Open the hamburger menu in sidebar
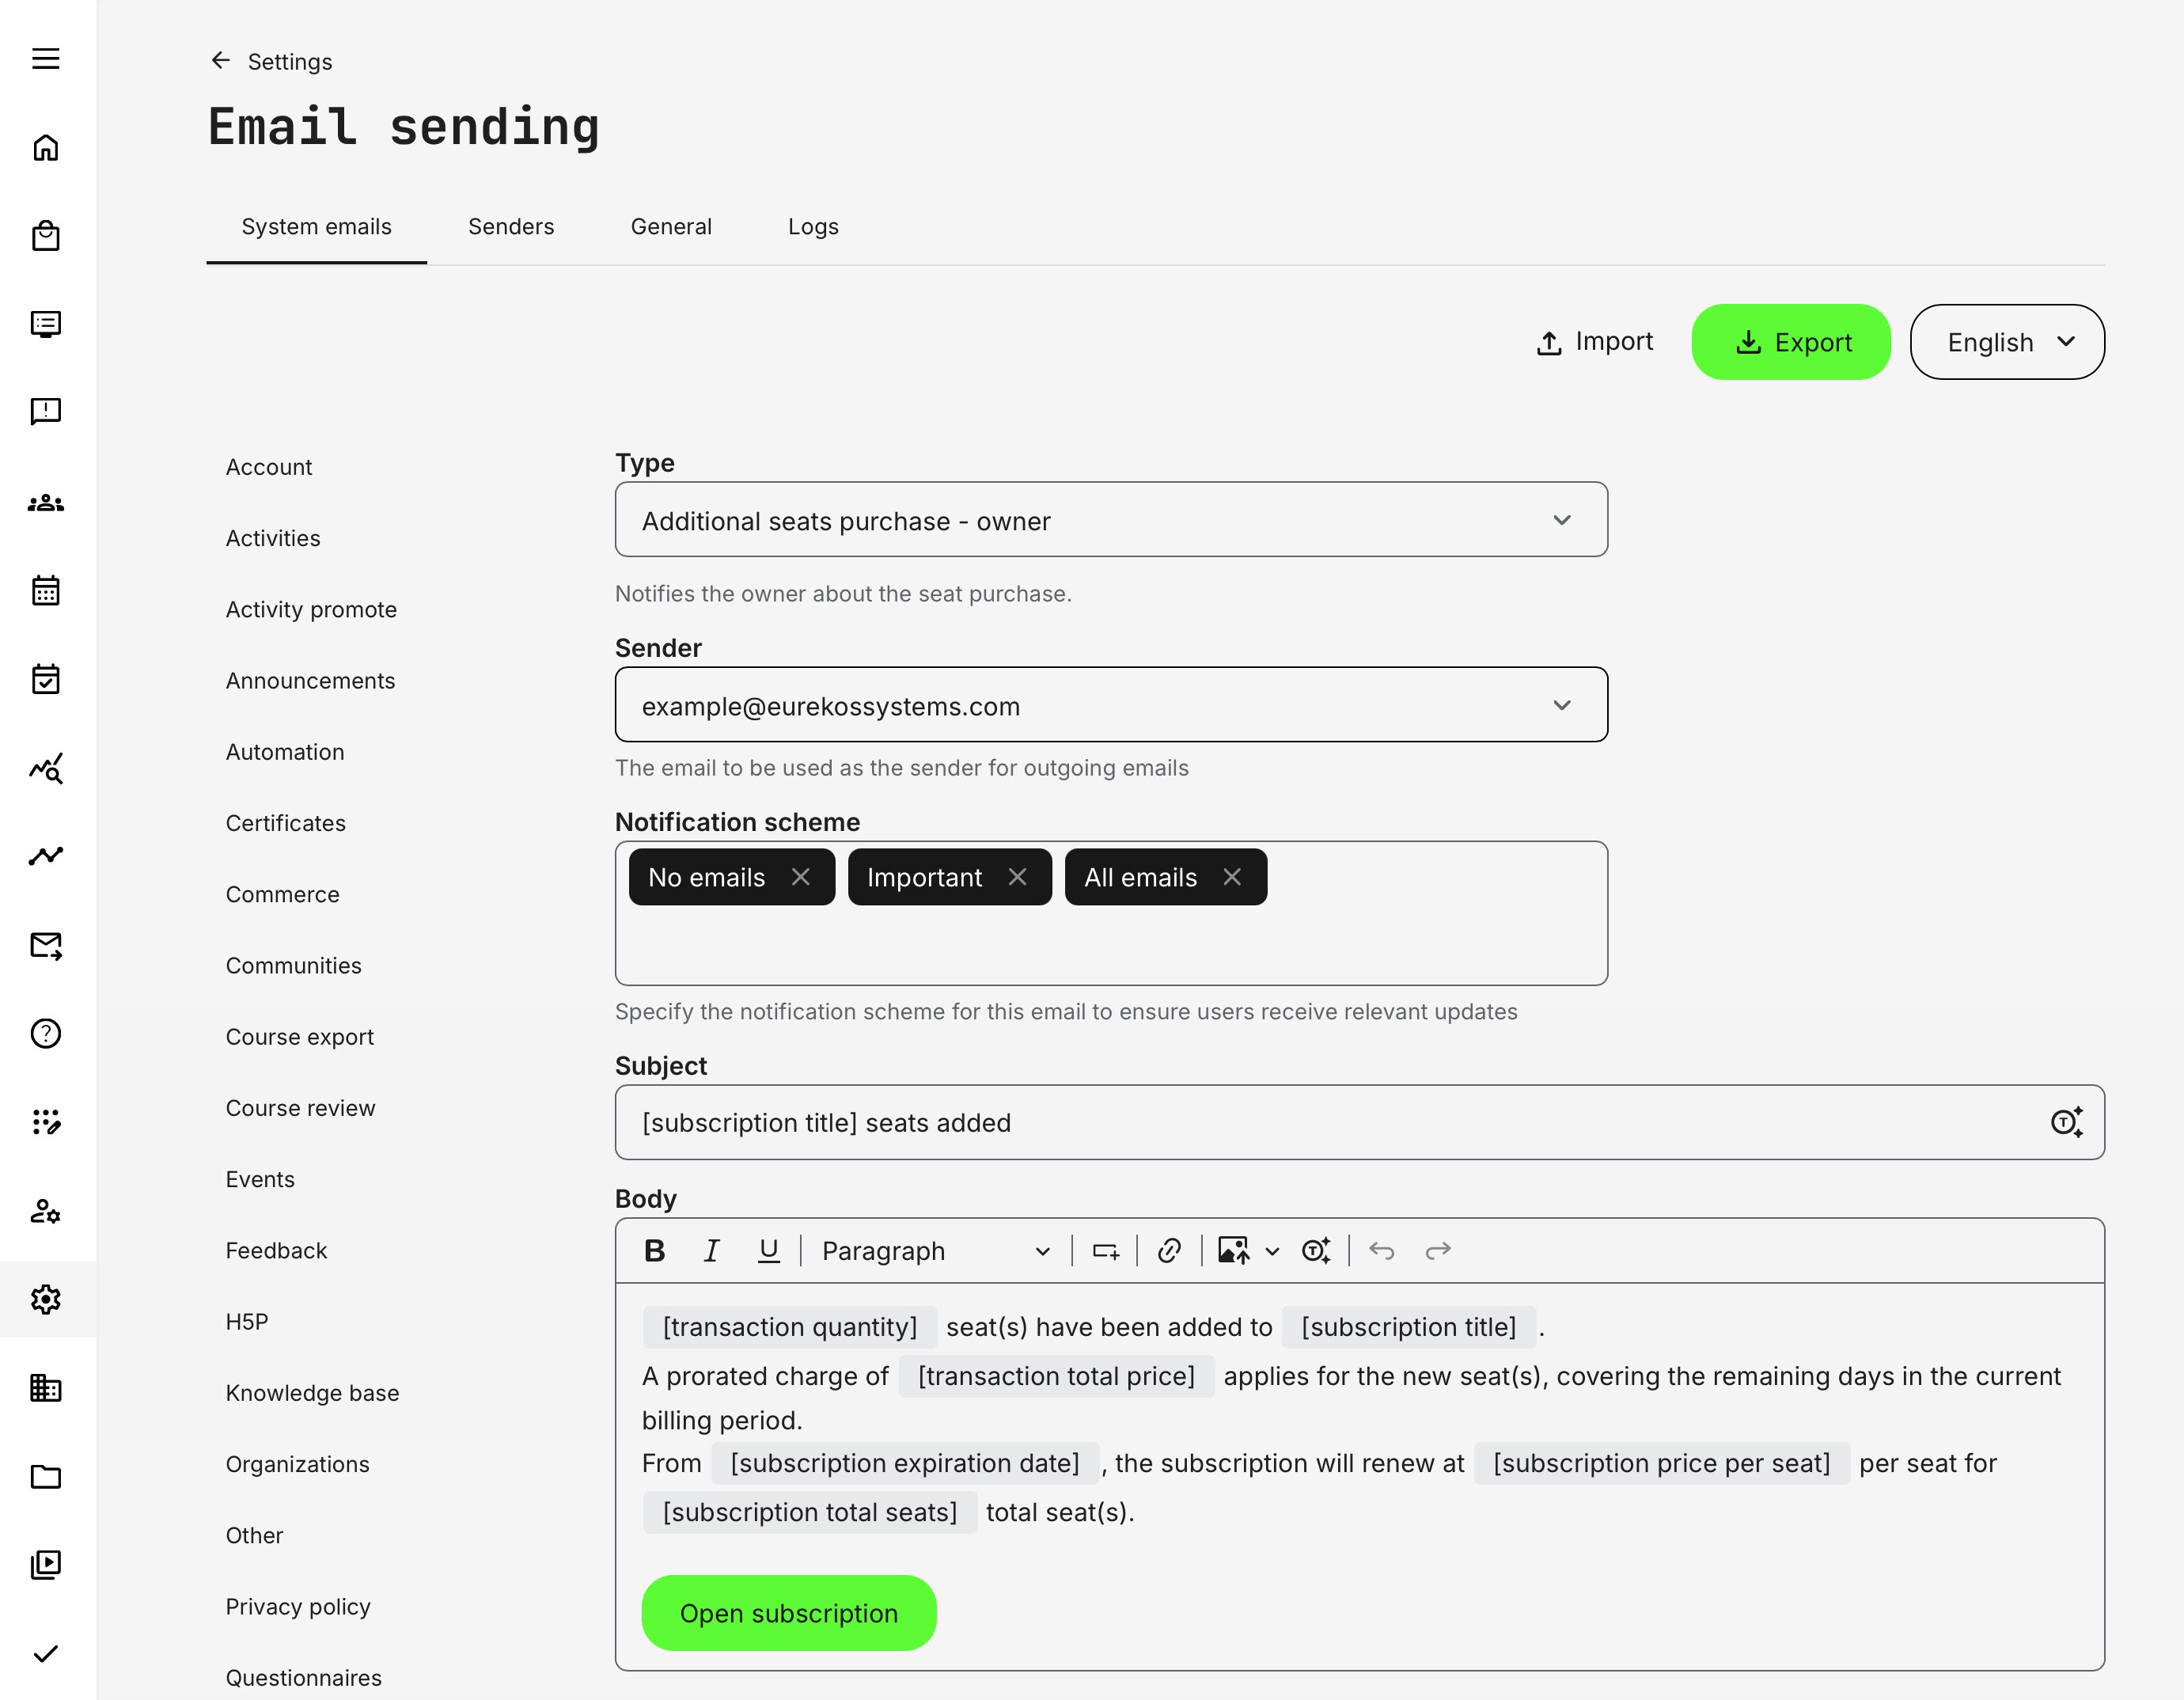This screenshot has height=1700, width=2184. (46, 59)
